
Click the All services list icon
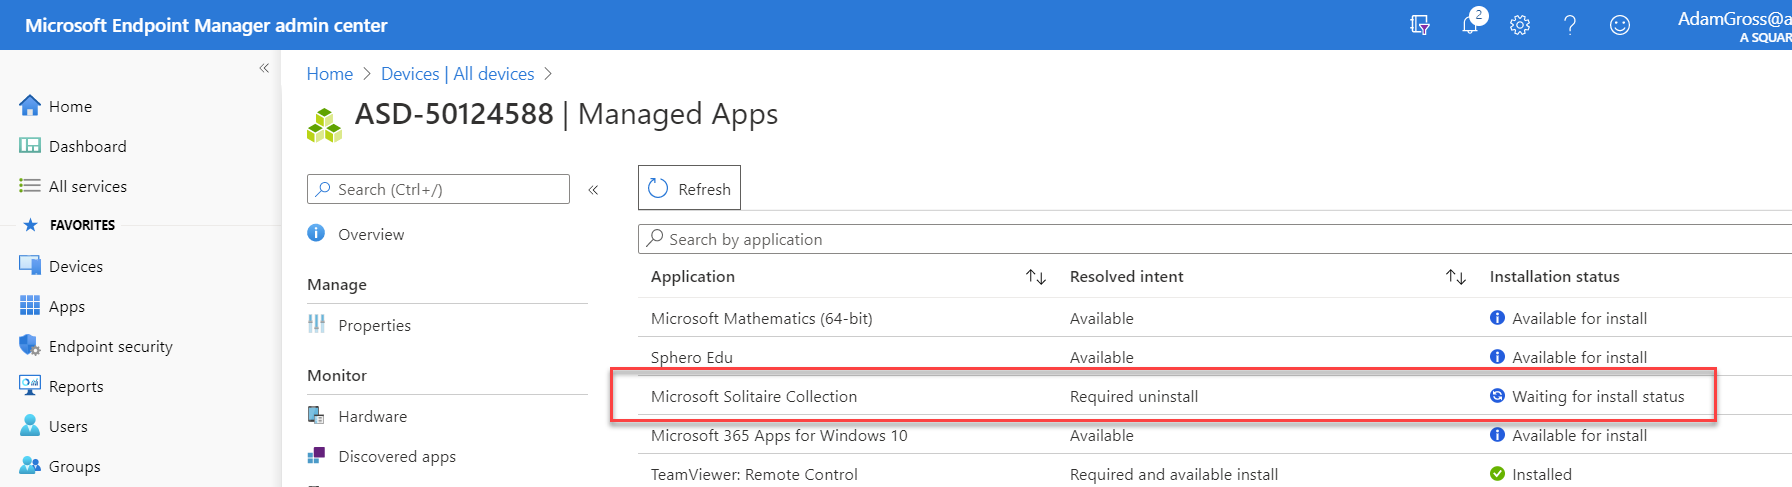pos(30,186)
